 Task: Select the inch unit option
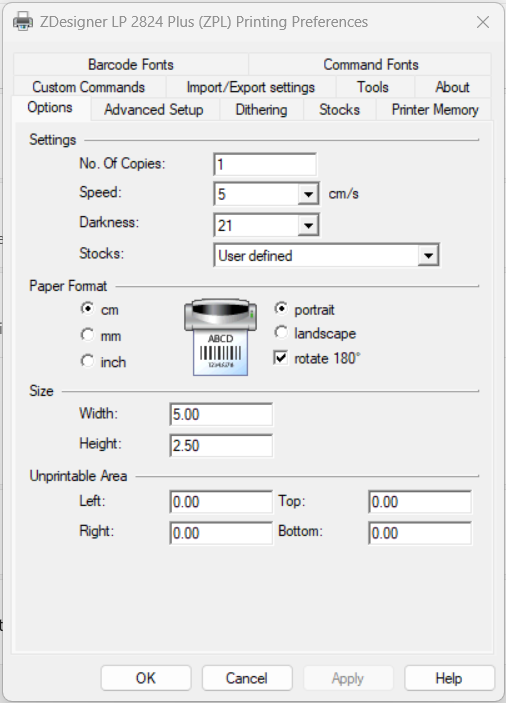click(87, 361)
